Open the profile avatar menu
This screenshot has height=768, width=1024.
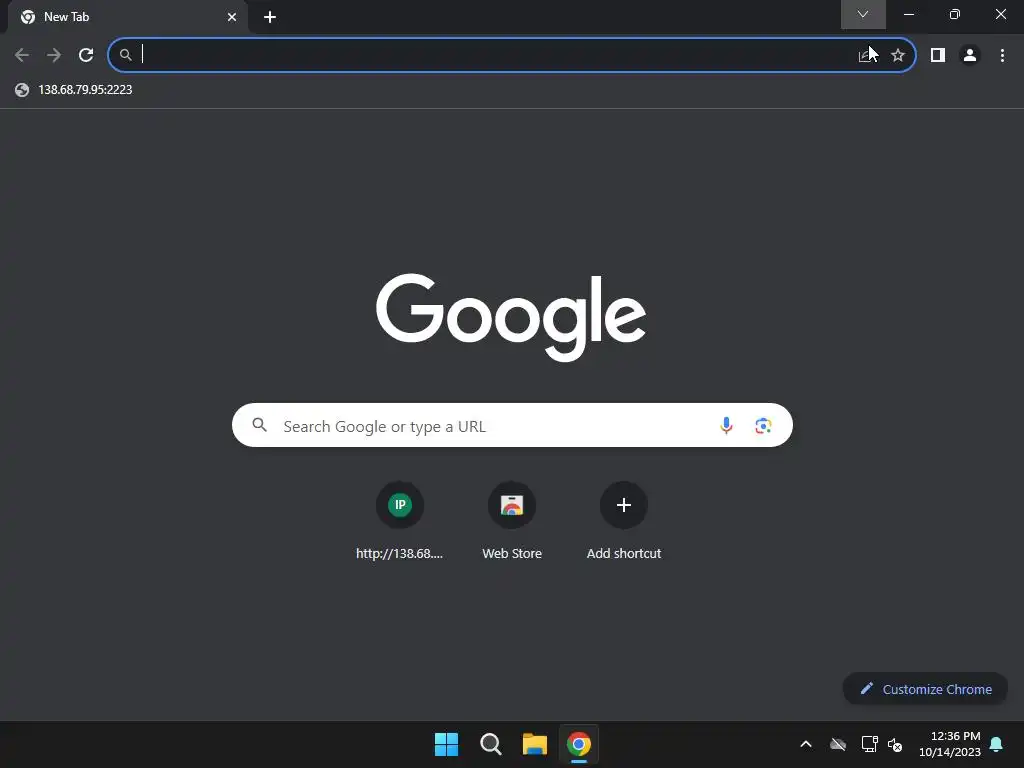(x=970, y=55)
